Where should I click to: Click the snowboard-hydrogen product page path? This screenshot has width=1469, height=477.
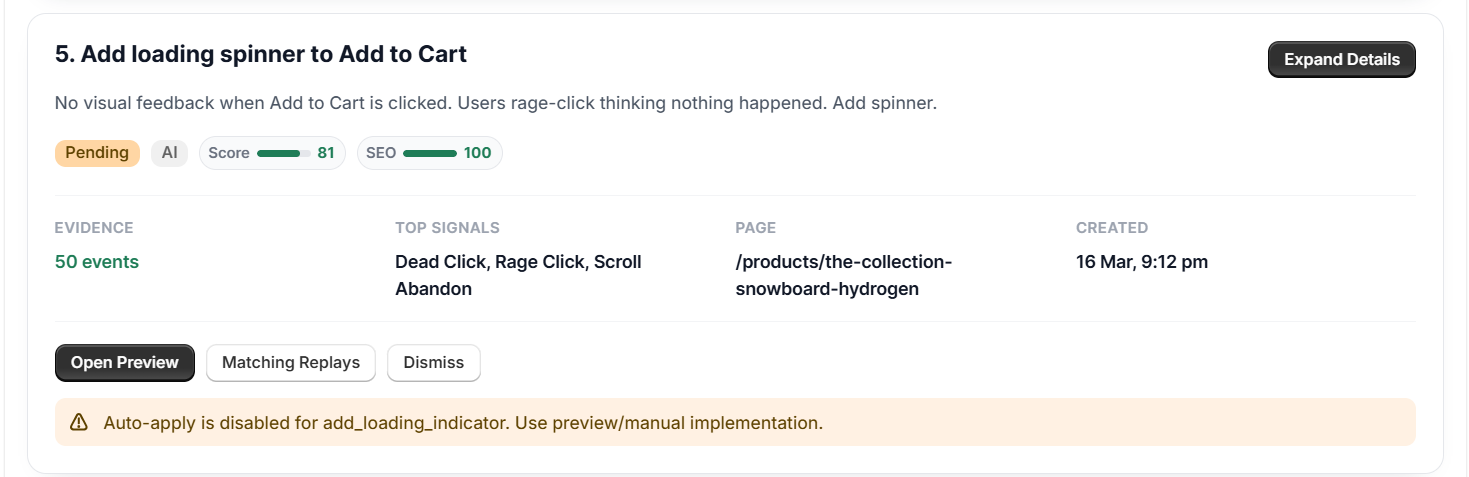point(843,275)
